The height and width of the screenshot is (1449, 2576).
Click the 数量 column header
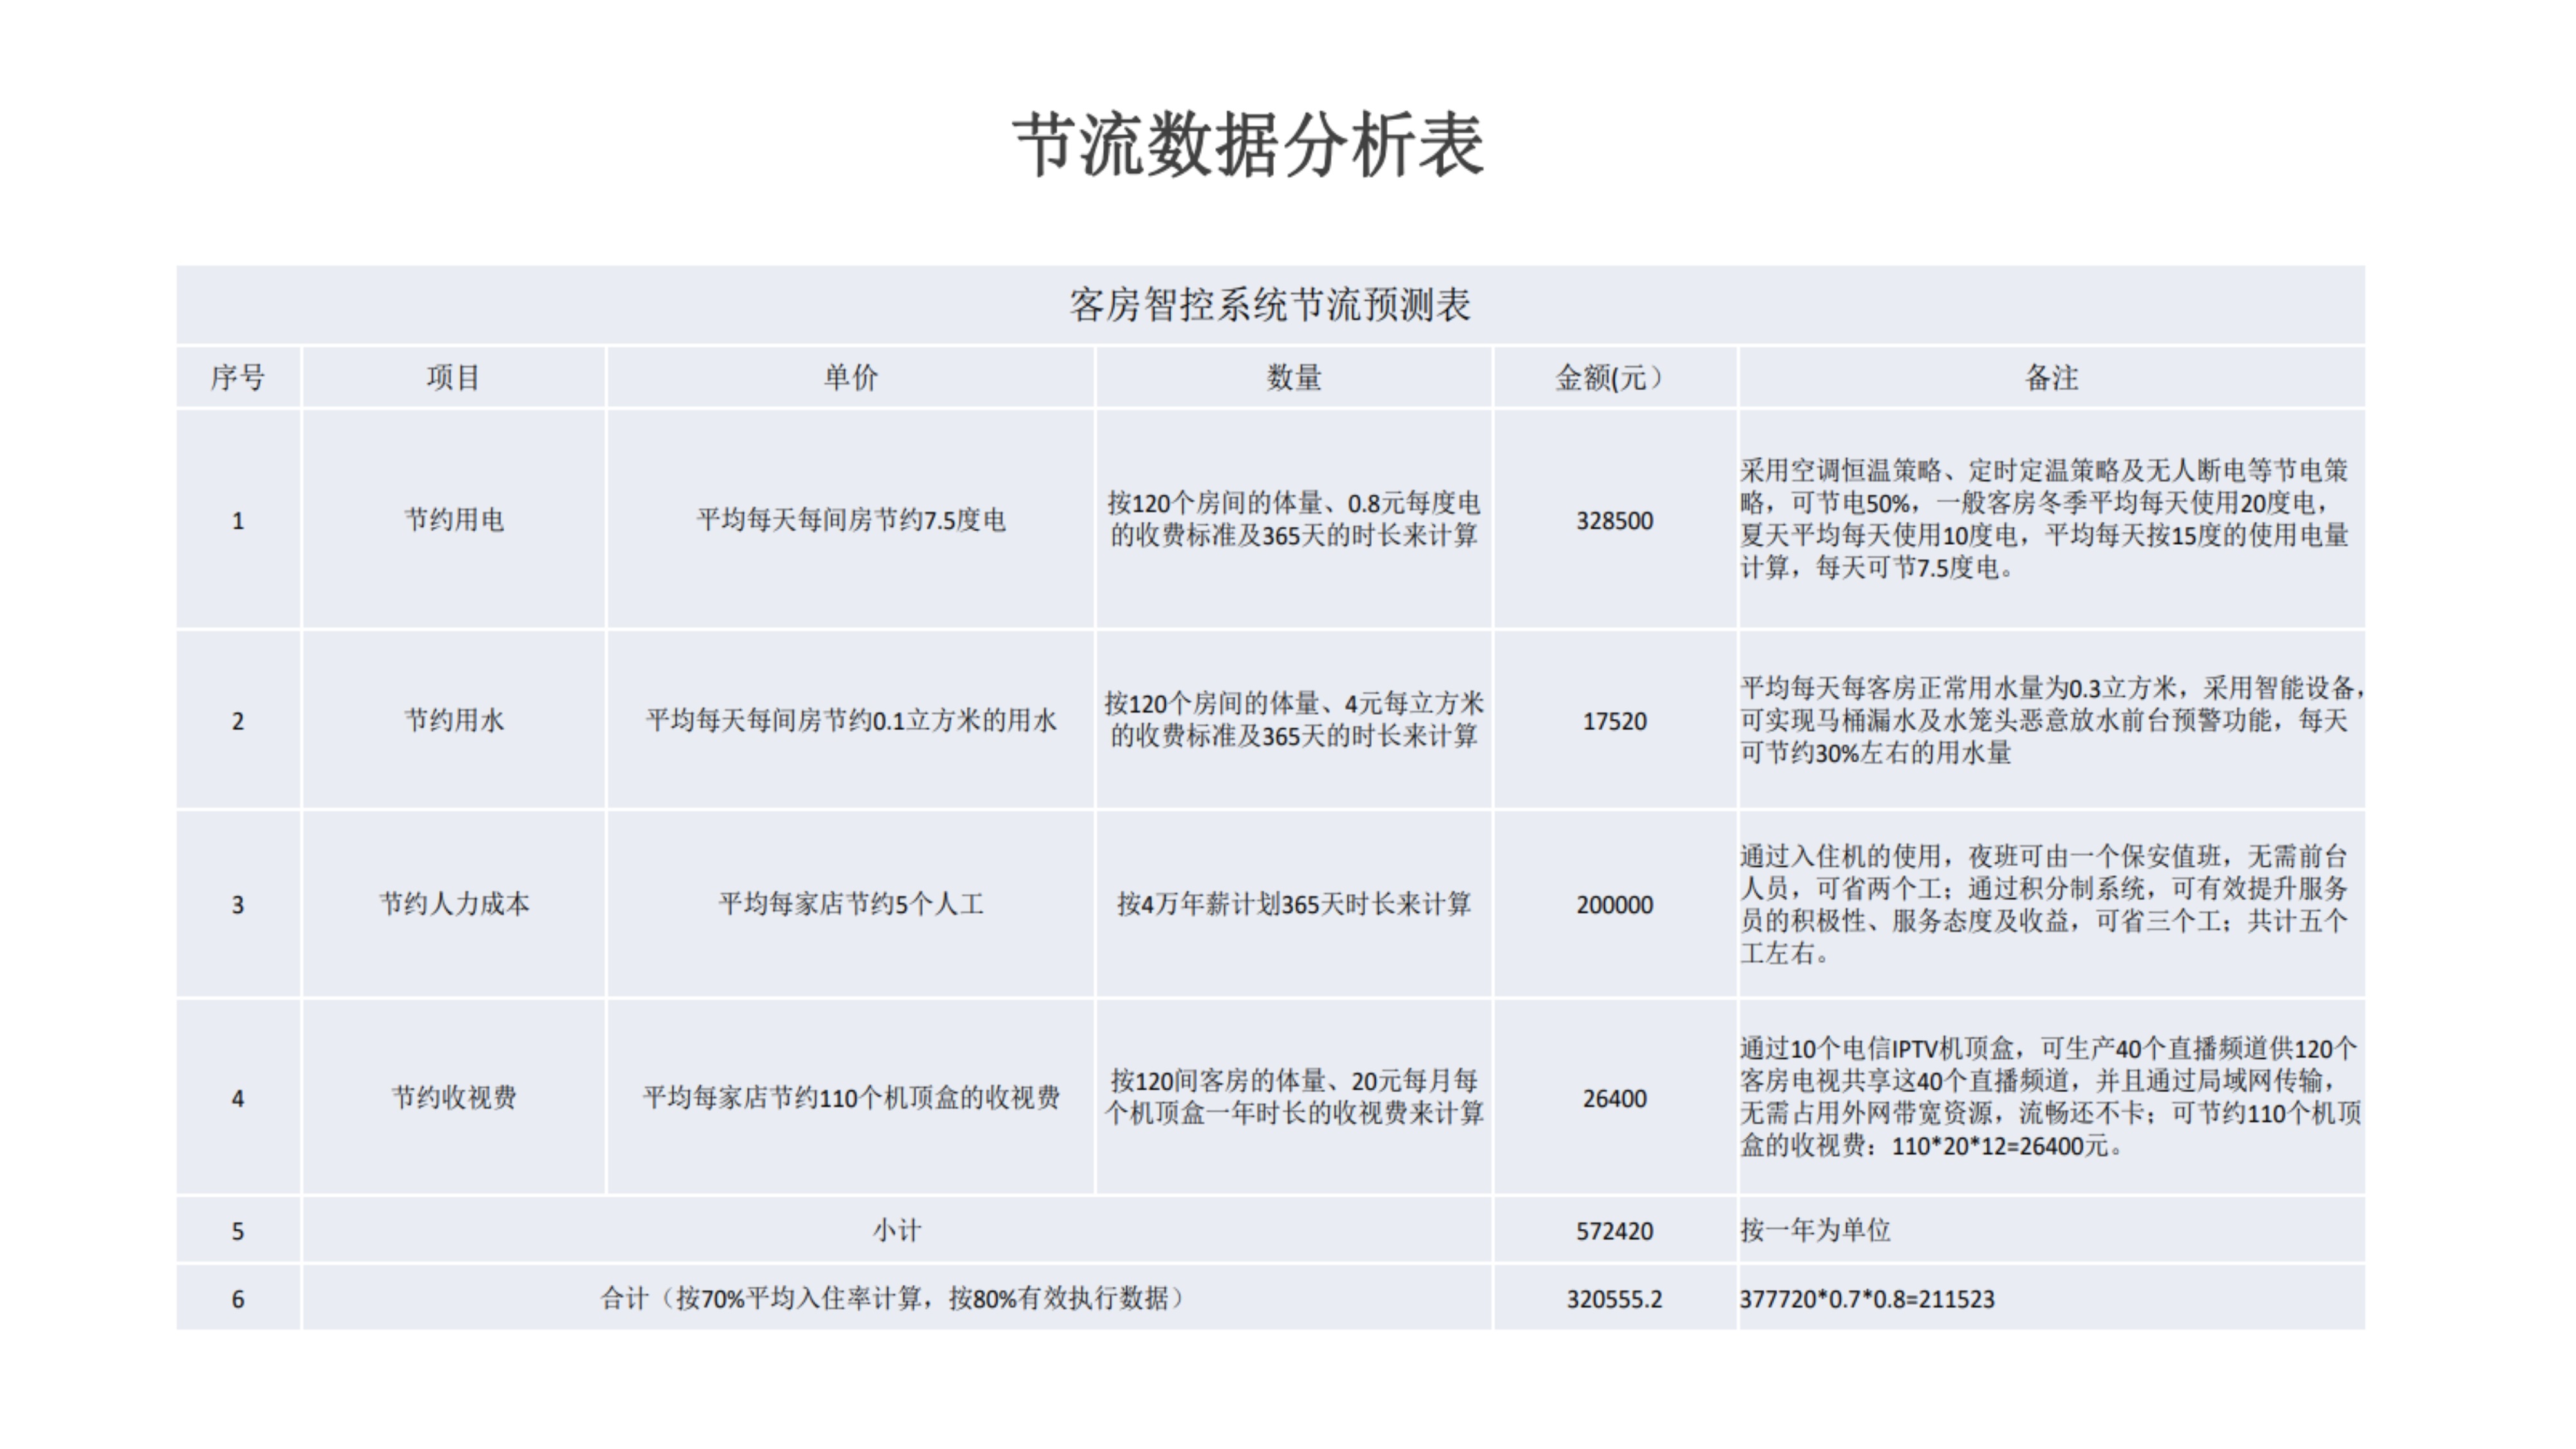click(1294, 378)
